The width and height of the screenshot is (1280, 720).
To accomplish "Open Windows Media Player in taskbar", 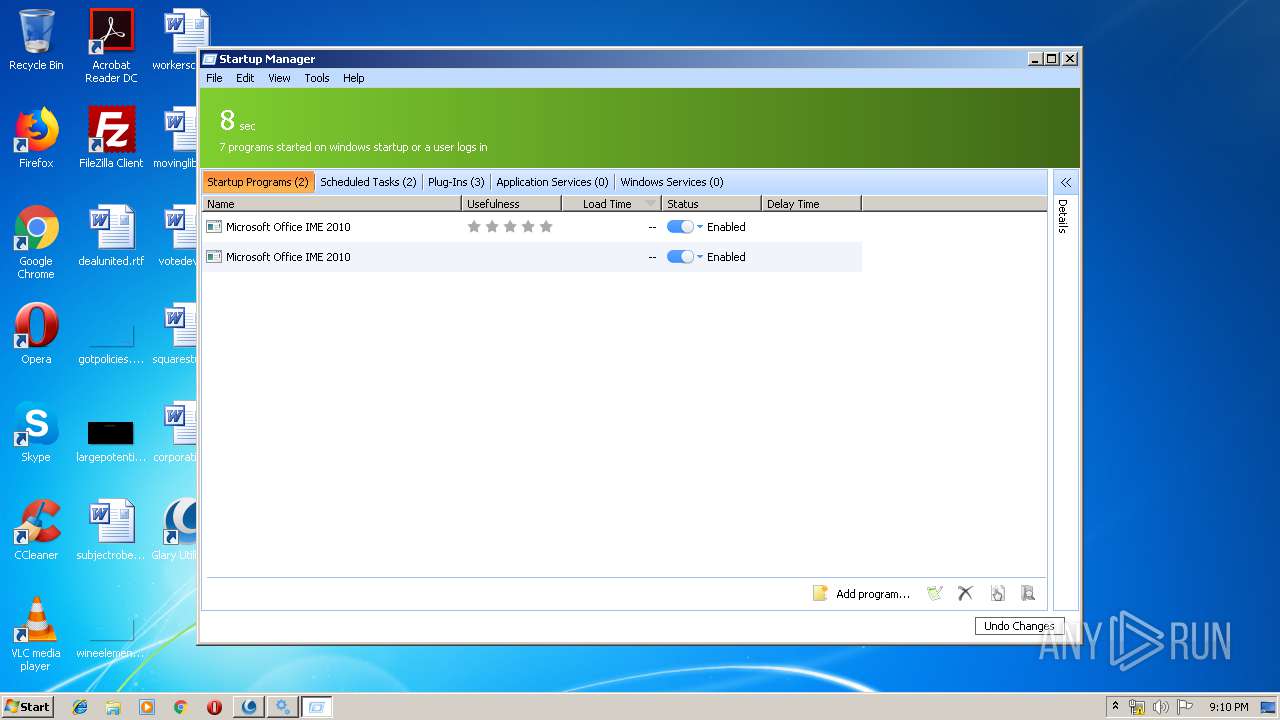I will (x=147, y=707).
